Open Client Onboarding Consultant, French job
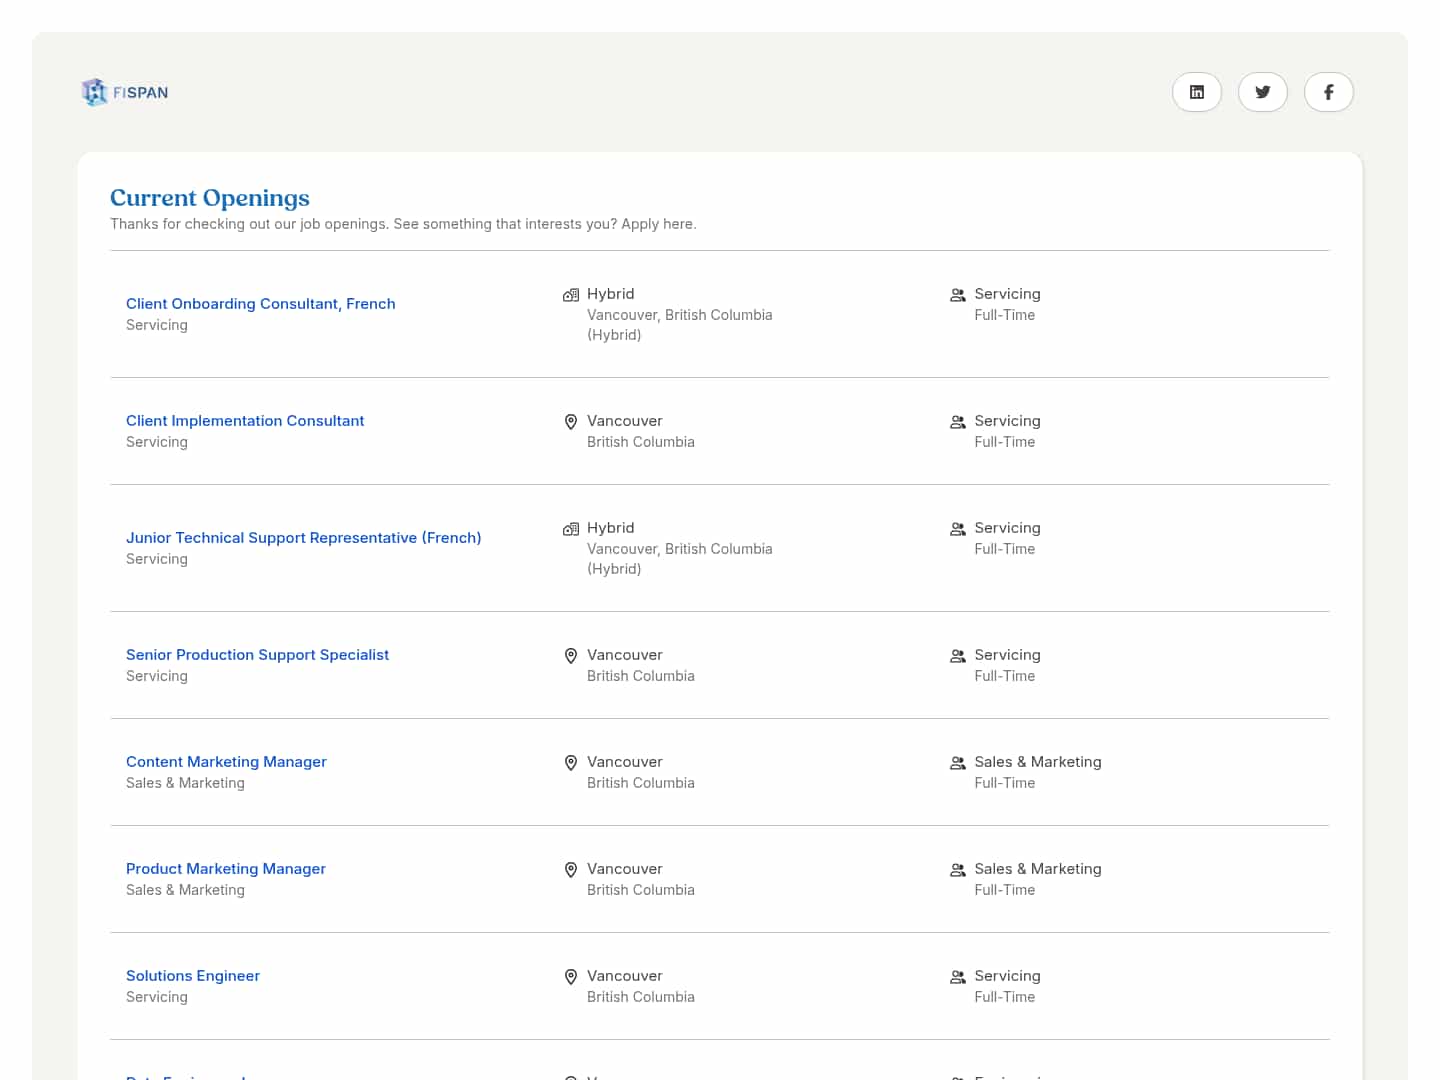 (x=260, y=304)
